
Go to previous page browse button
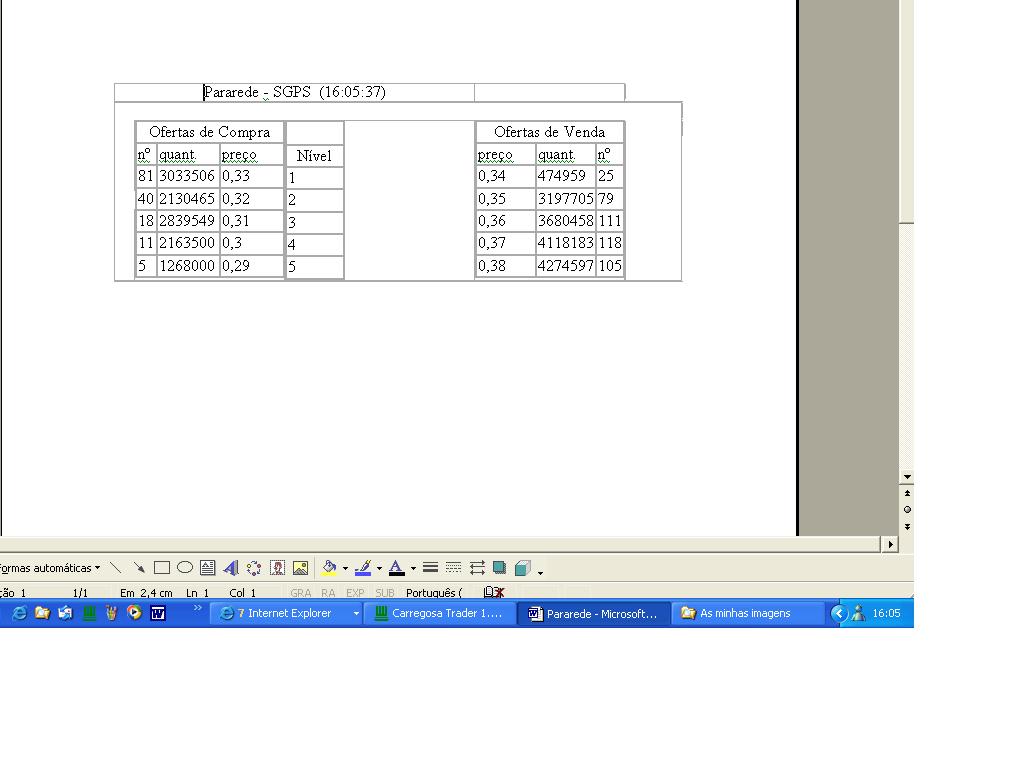(907, 493)
